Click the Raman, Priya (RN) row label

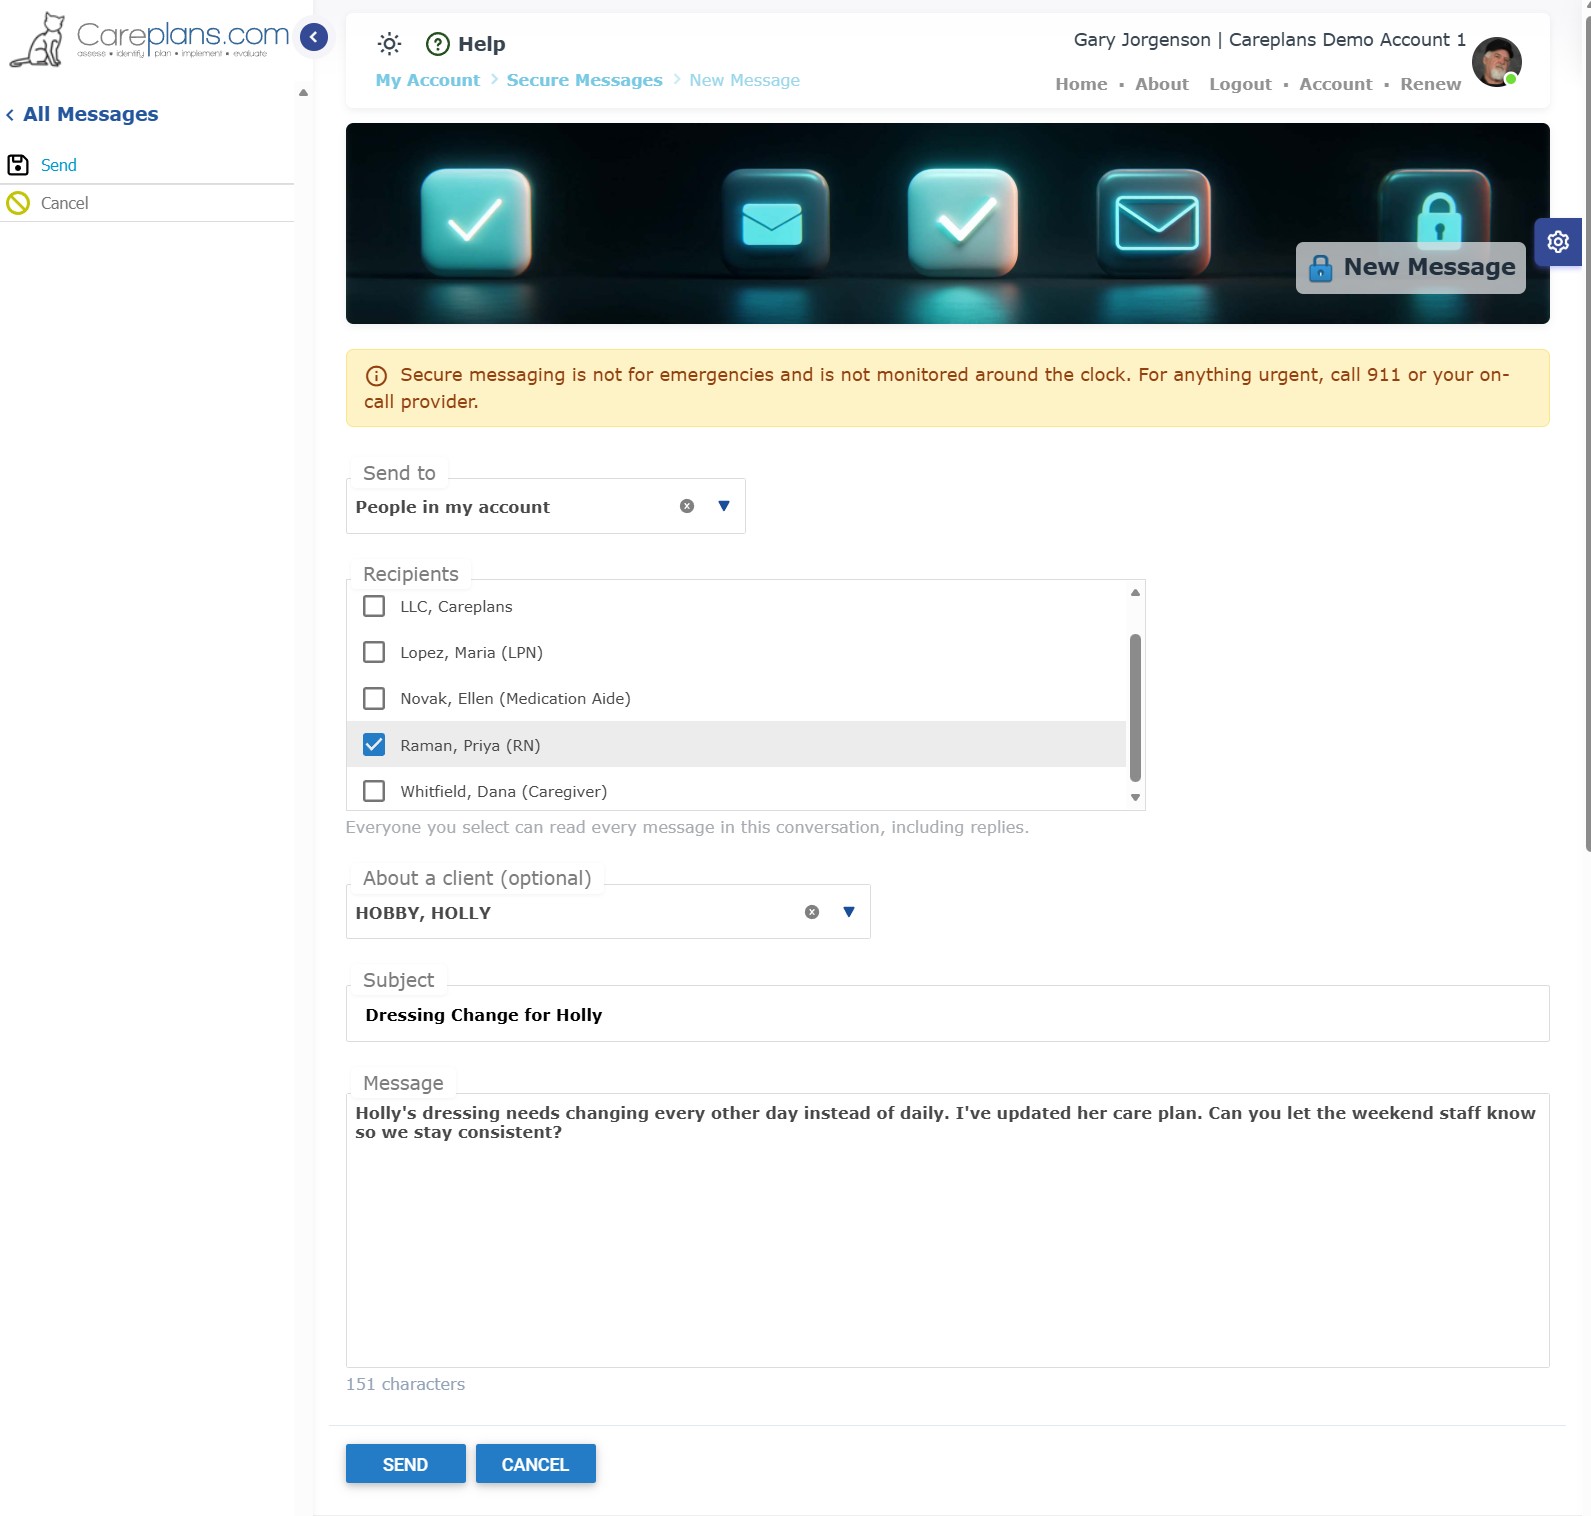[470, 745]
